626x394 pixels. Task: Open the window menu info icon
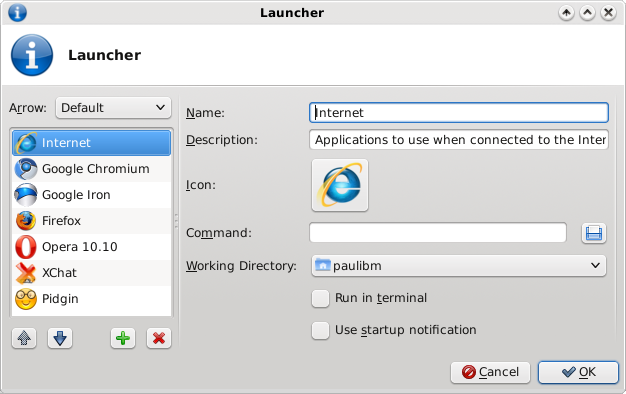click(17, 13)
